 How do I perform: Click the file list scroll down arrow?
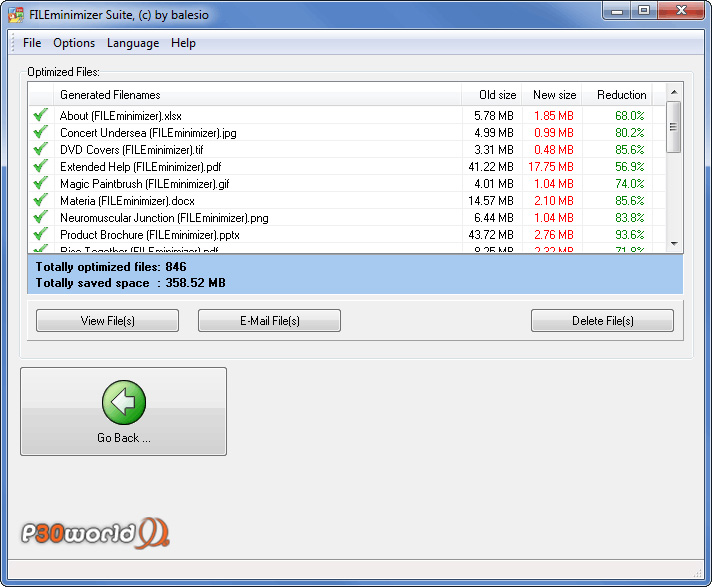(x=674, y=244)
